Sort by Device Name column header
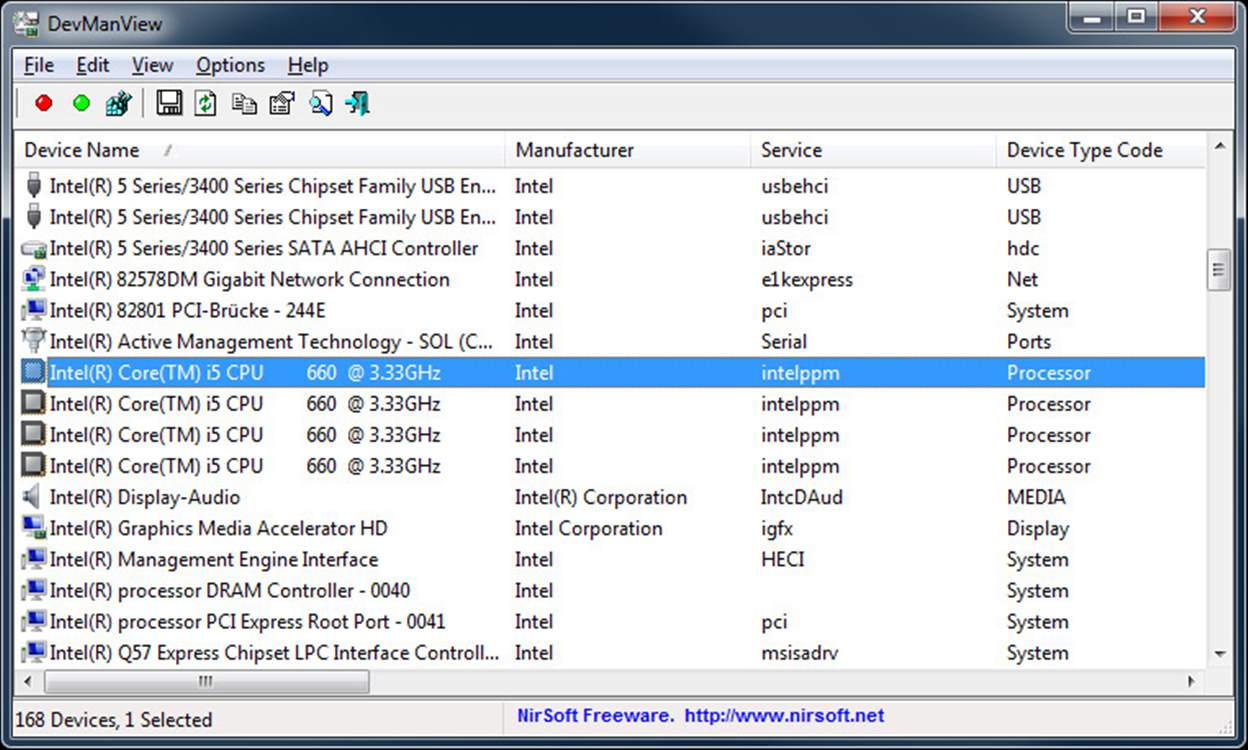Image resolution: width=1248 pixels, height=750 pixels. [x=260, y=150]
